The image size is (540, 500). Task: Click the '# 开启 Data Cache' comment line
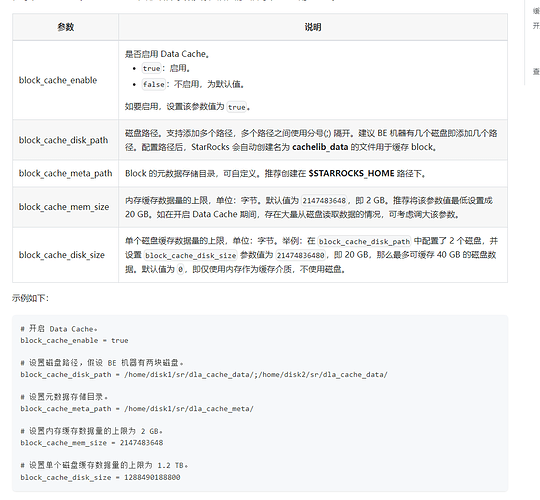point(59,329)
